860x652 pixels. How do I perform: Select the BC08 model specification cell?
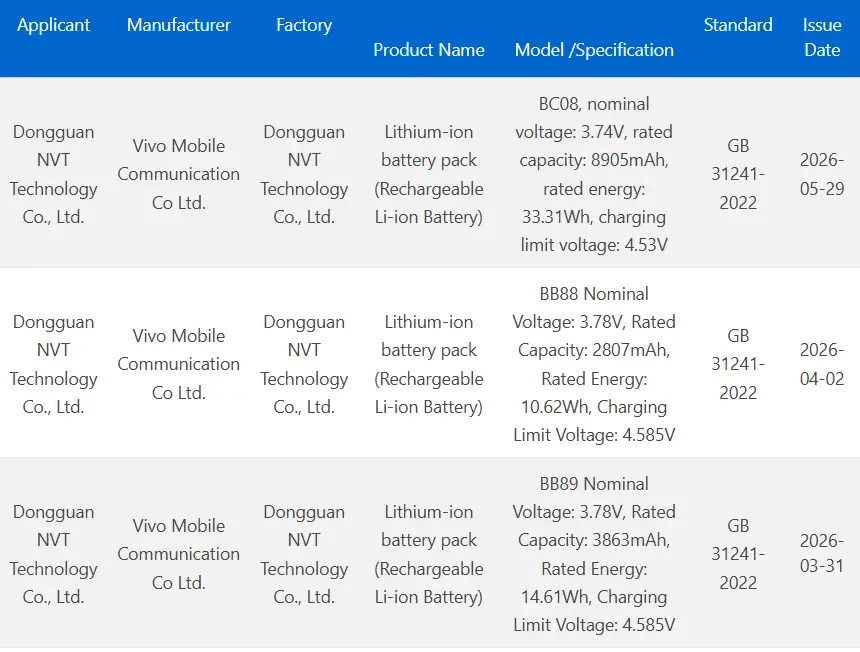coord(594,174)
